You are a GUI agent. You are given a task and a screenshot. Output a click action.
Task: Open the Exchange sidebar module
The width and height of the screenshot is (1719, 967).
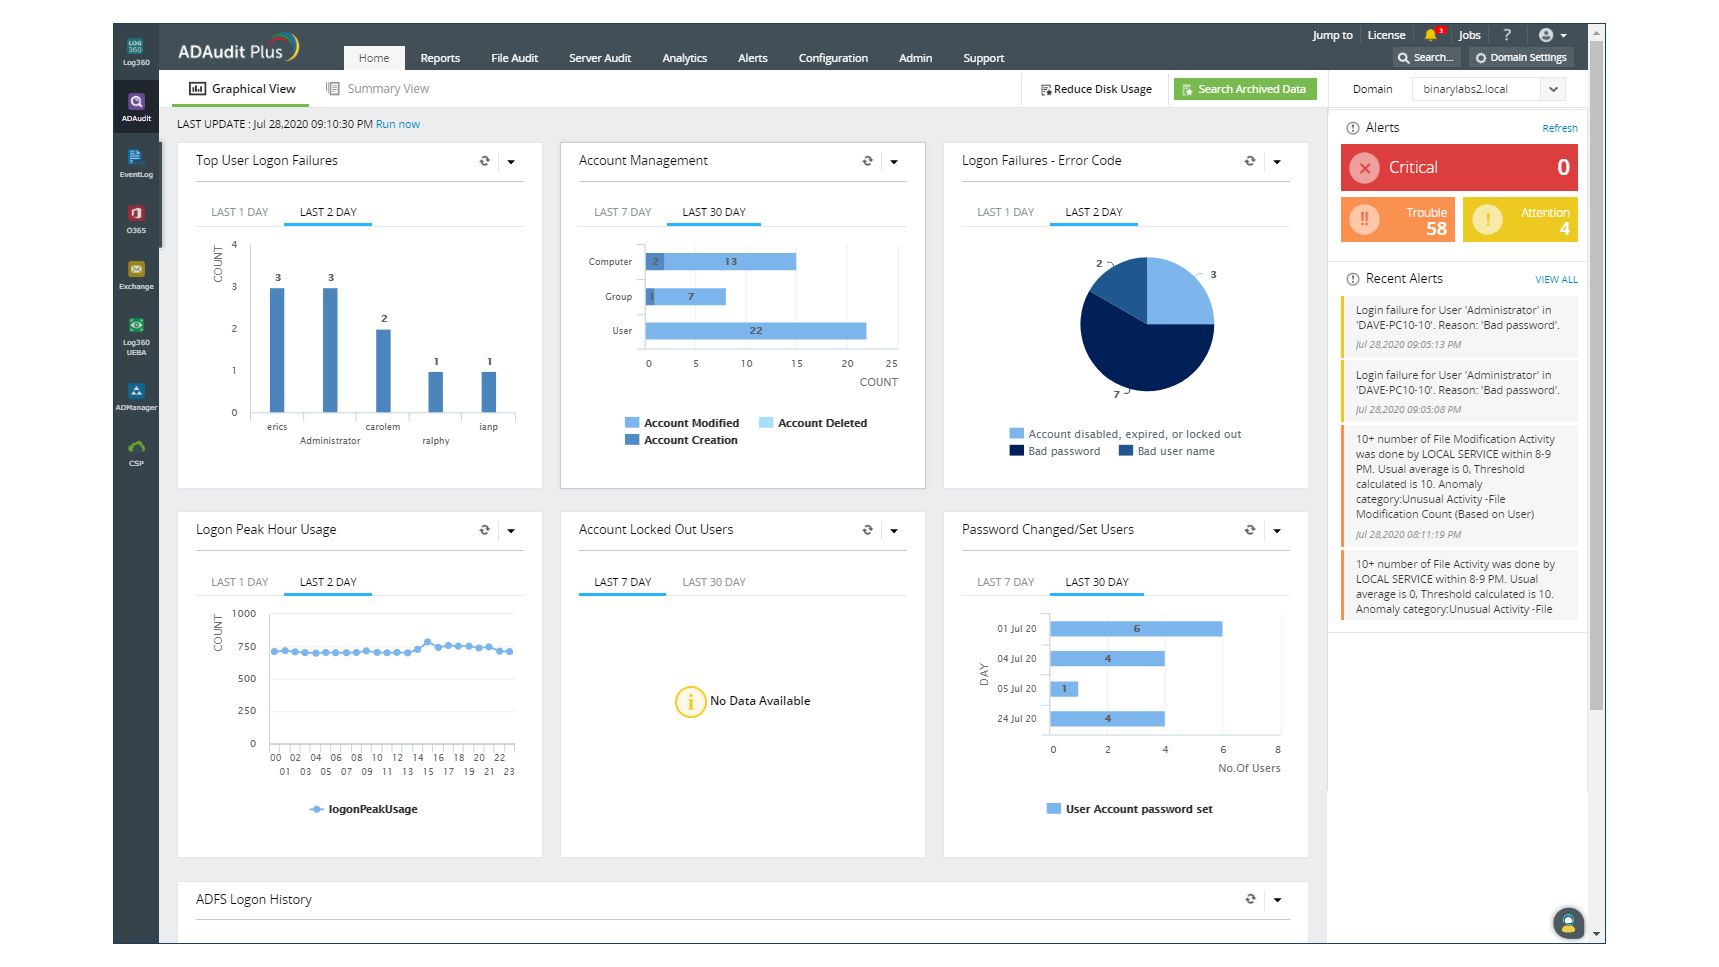pos(136,275)
